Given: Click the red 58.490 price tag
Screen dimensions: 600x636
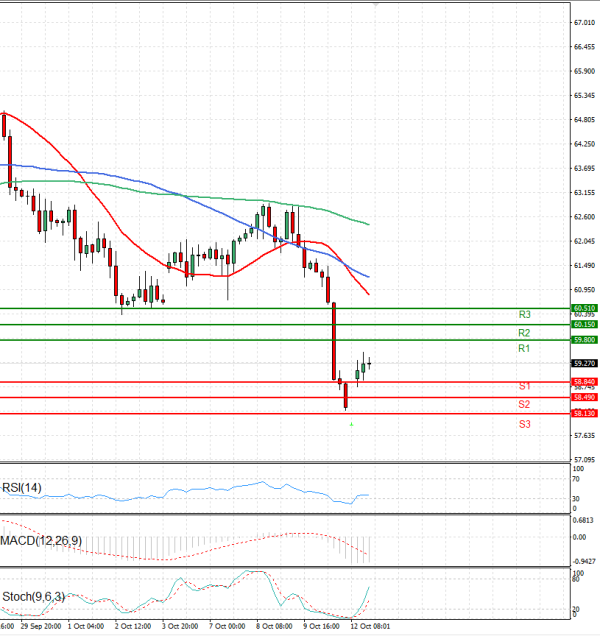Looking at the screenshot, I should pos(584,397).
